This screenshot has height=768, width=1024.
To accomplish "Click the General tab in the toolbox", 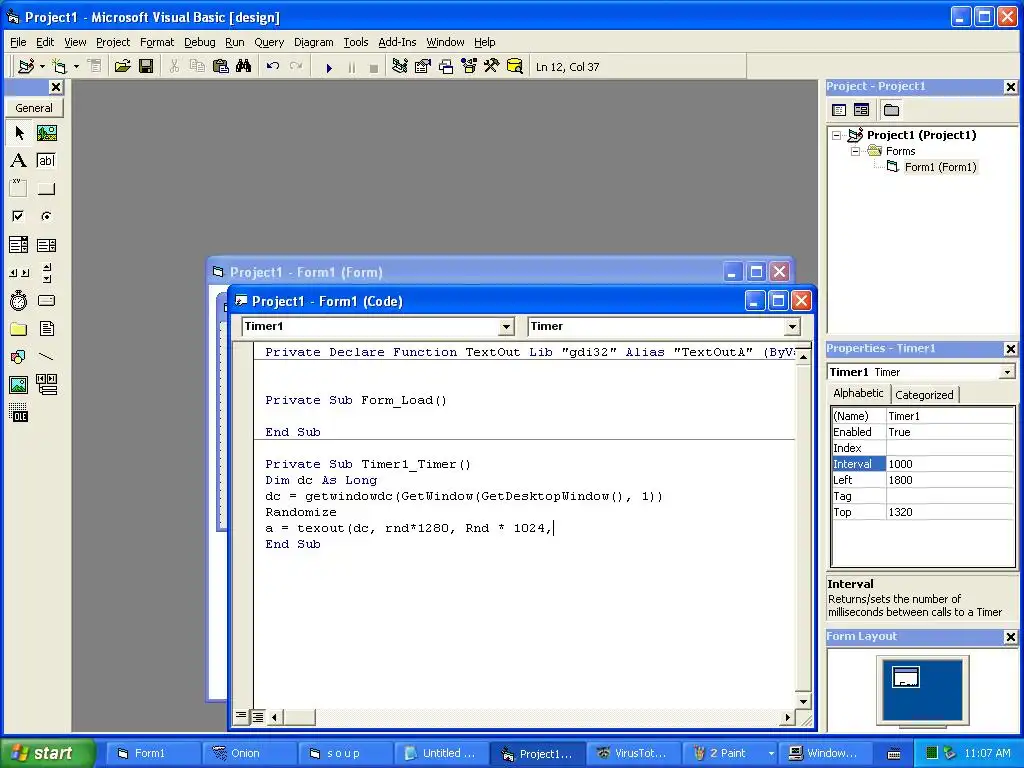I will [x=34, y=108].
